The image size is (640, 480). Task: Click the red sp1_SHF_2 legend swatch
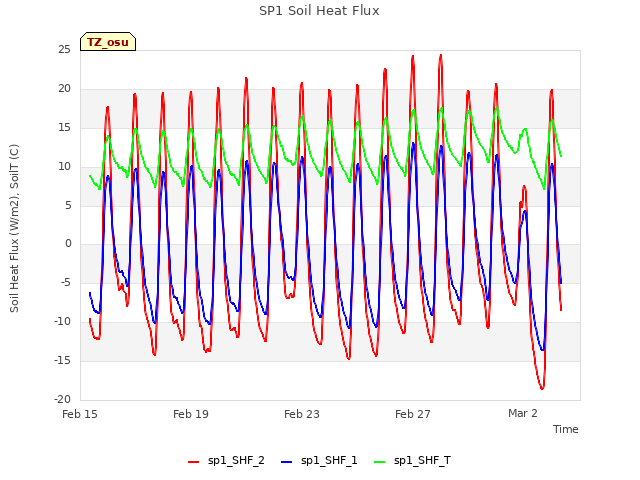(x=193, y=462)
